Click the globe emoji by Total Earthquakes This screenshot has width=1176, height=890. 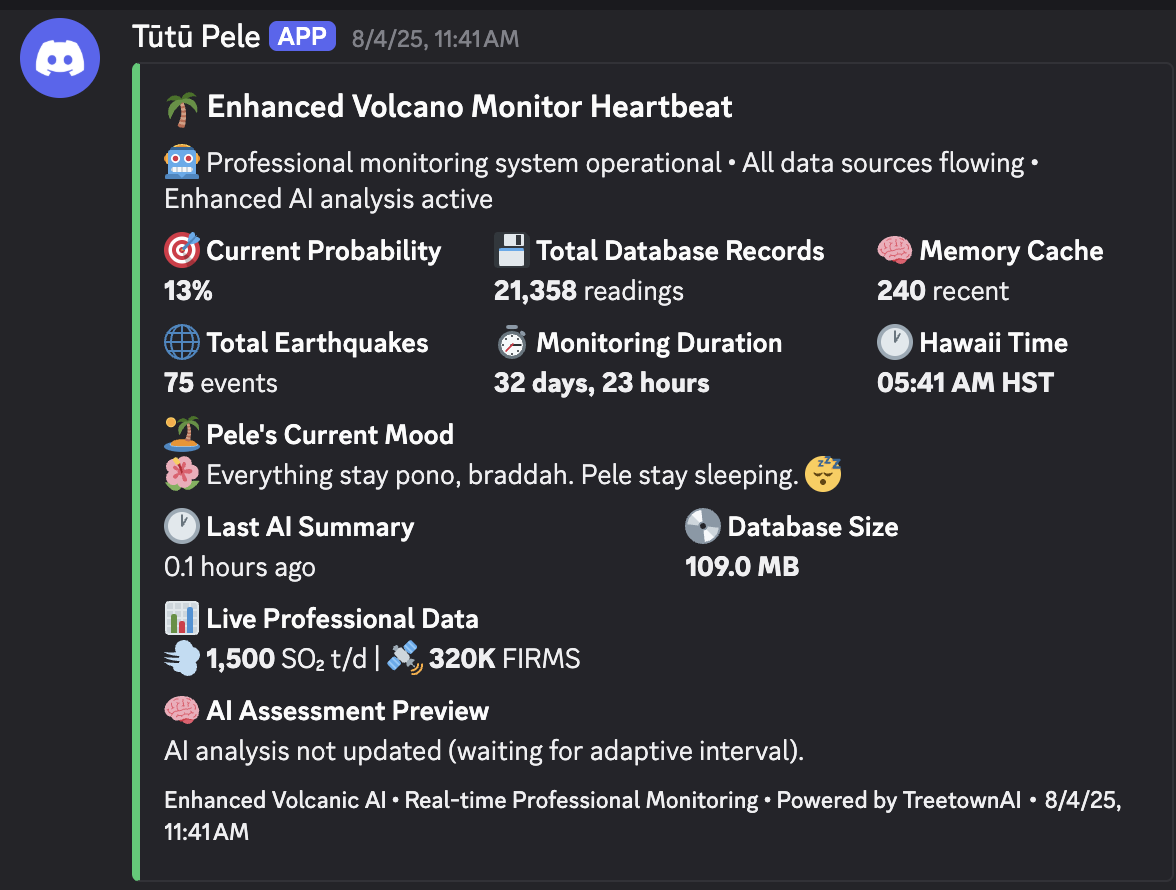181,343
